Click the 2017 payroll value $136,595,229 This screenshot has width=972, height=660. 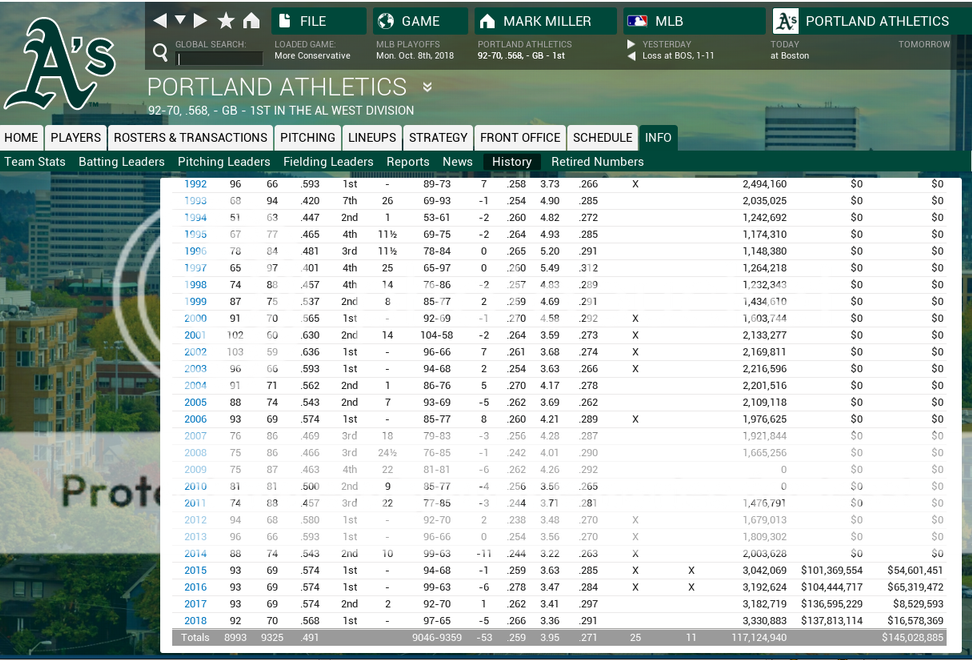pyautogui.click(x=831, y=604)
